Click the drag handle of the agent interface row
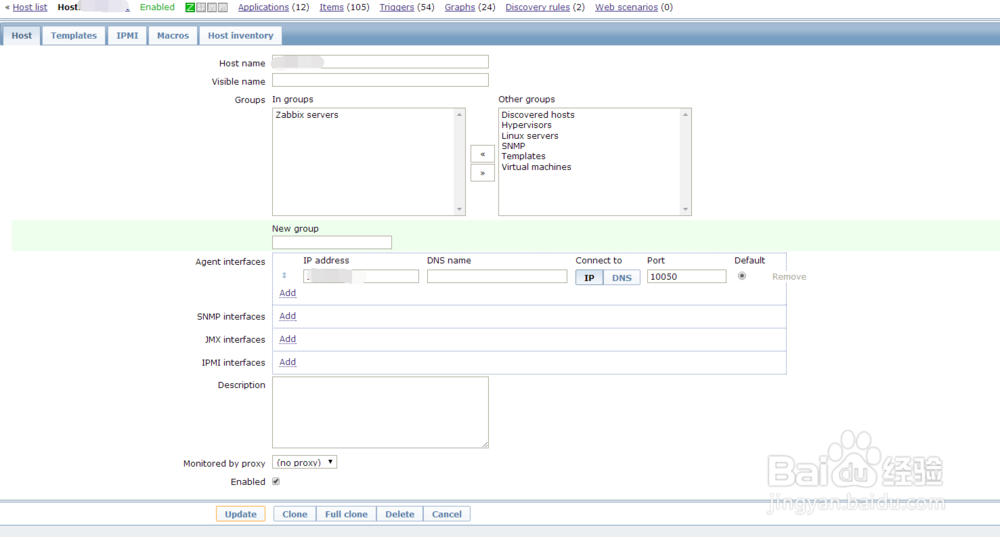Screen dimensions: 1000x537 click(x=284, y=276)
